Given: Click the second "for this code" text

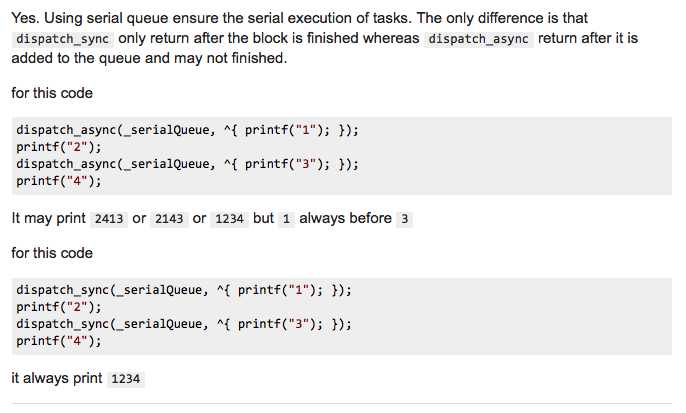Looking at the screenshot, I should click(52, 253).
